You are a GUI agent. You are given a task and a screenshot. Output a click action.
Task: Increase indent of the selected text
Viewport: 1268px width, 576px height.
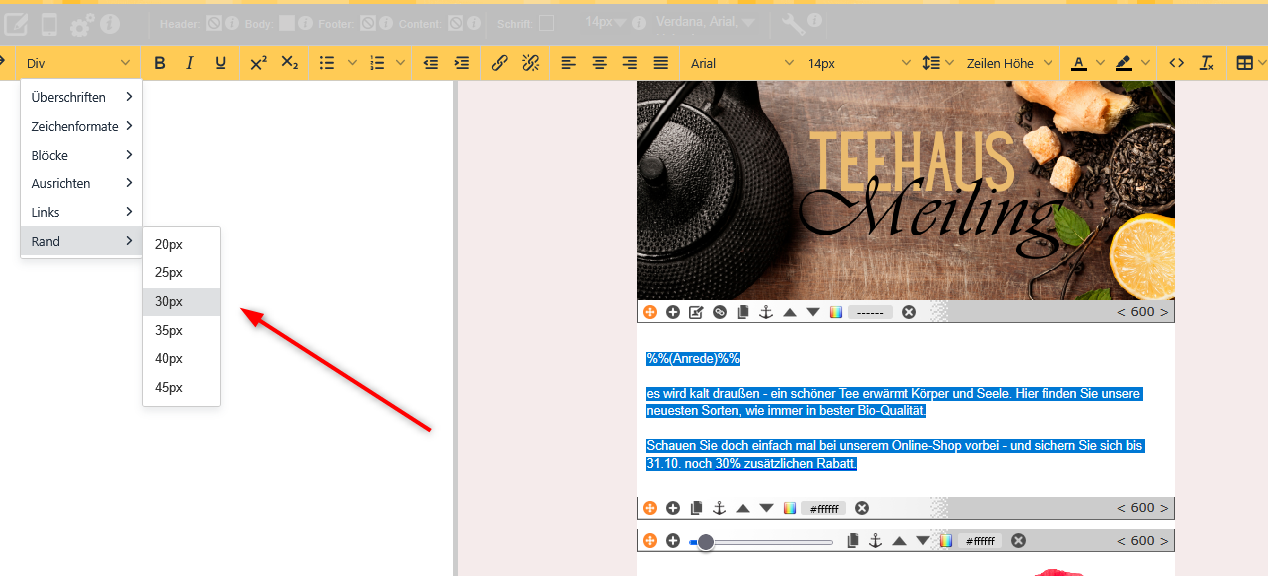pos(461,63)
